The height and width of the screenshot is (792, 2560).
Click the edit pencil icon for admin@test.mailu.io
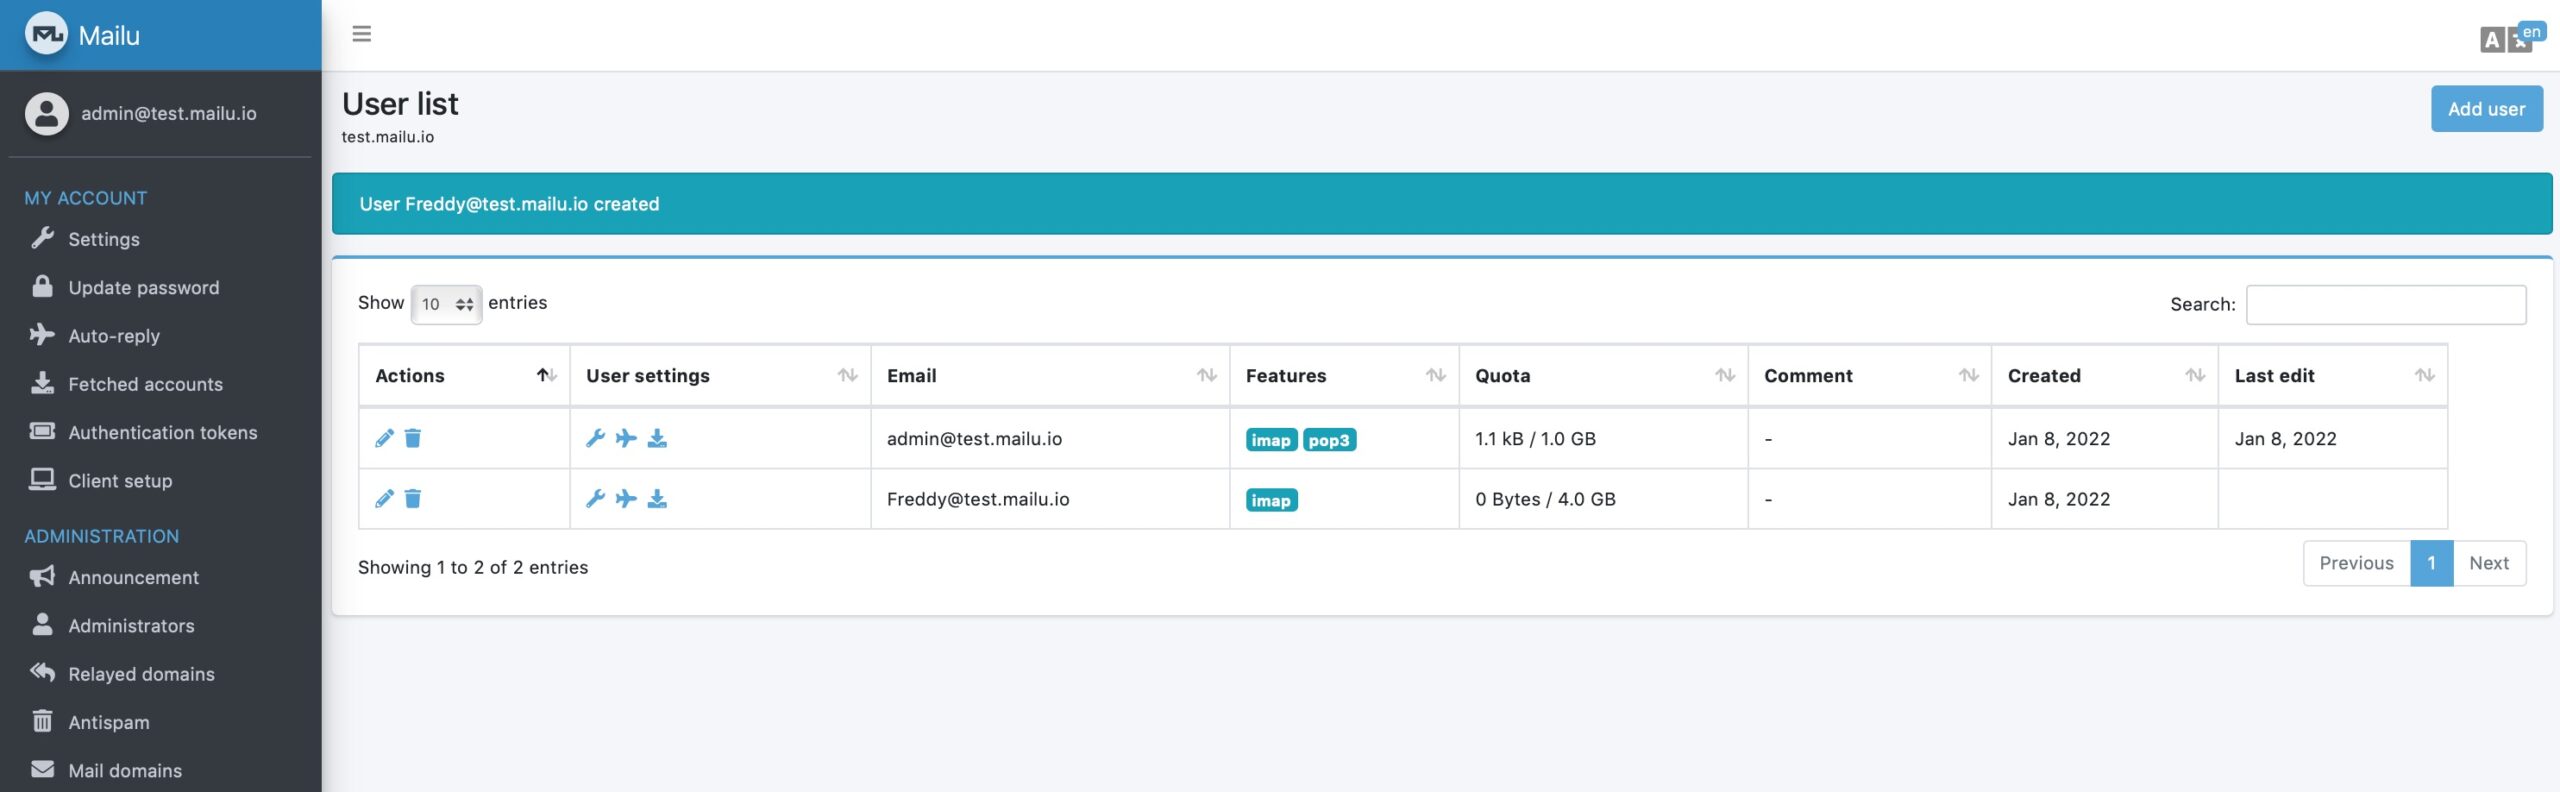pos(384,439)
